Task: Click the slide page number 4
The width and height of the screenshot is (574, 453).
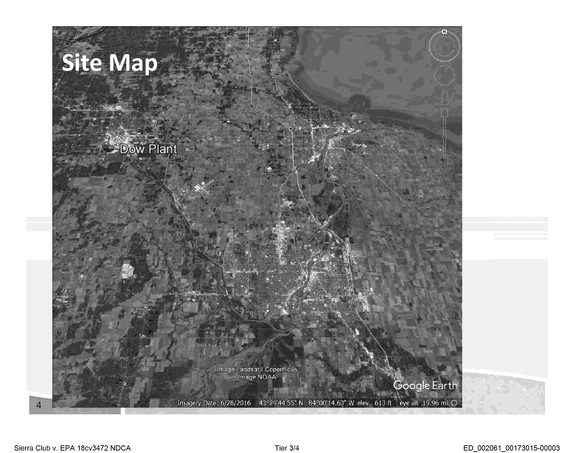Action: pos(39,405)
